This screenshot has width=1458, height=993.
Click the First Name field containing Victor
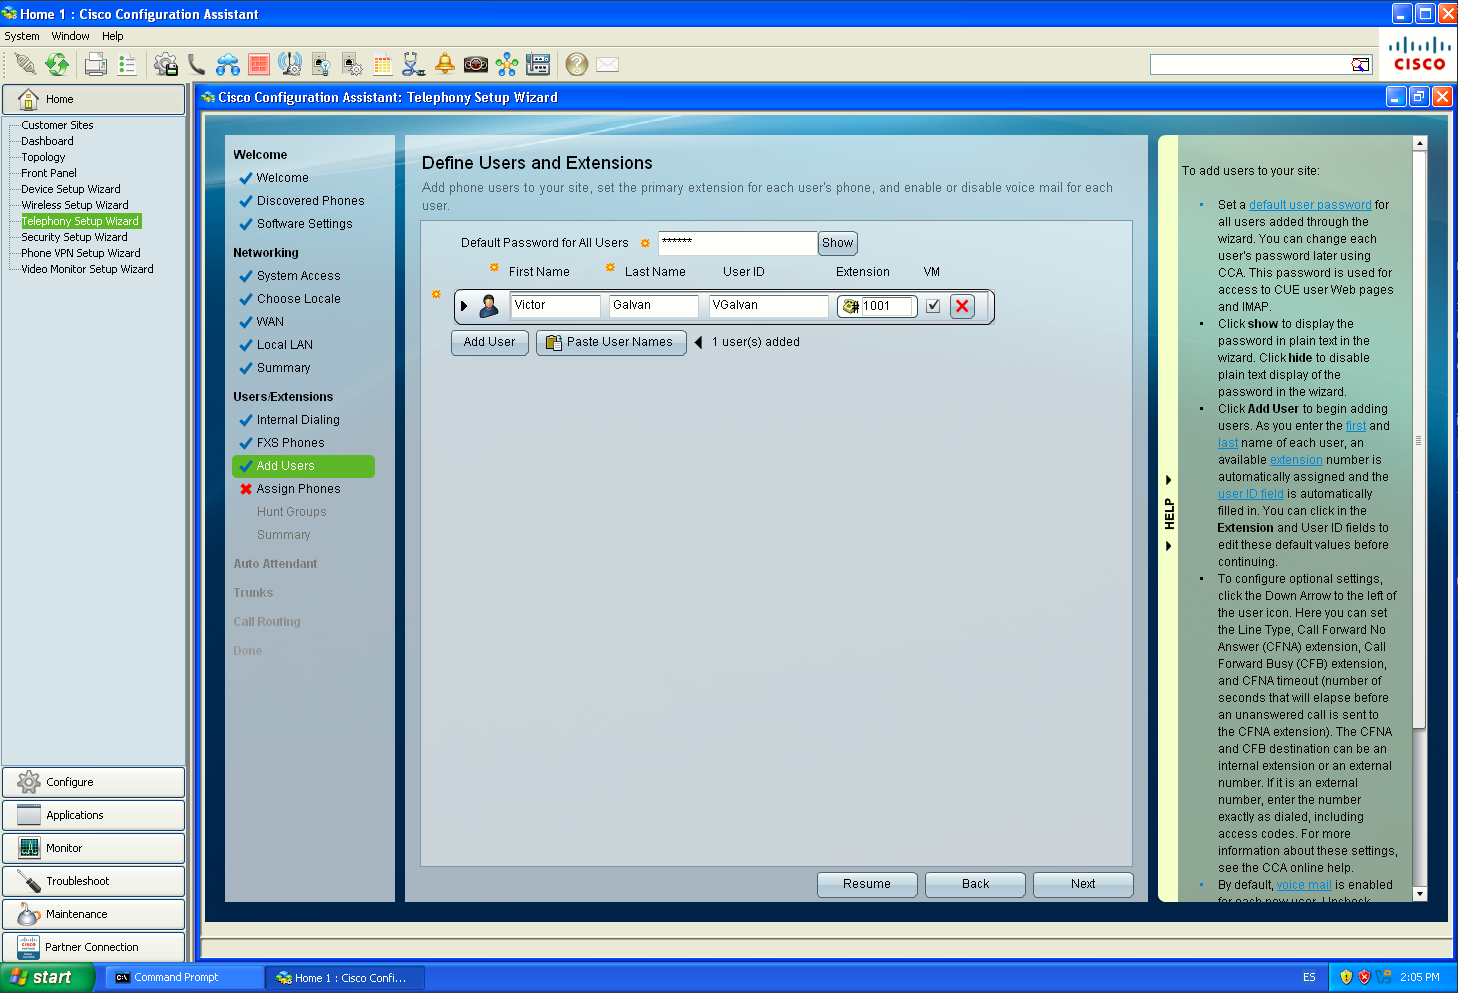556,306
